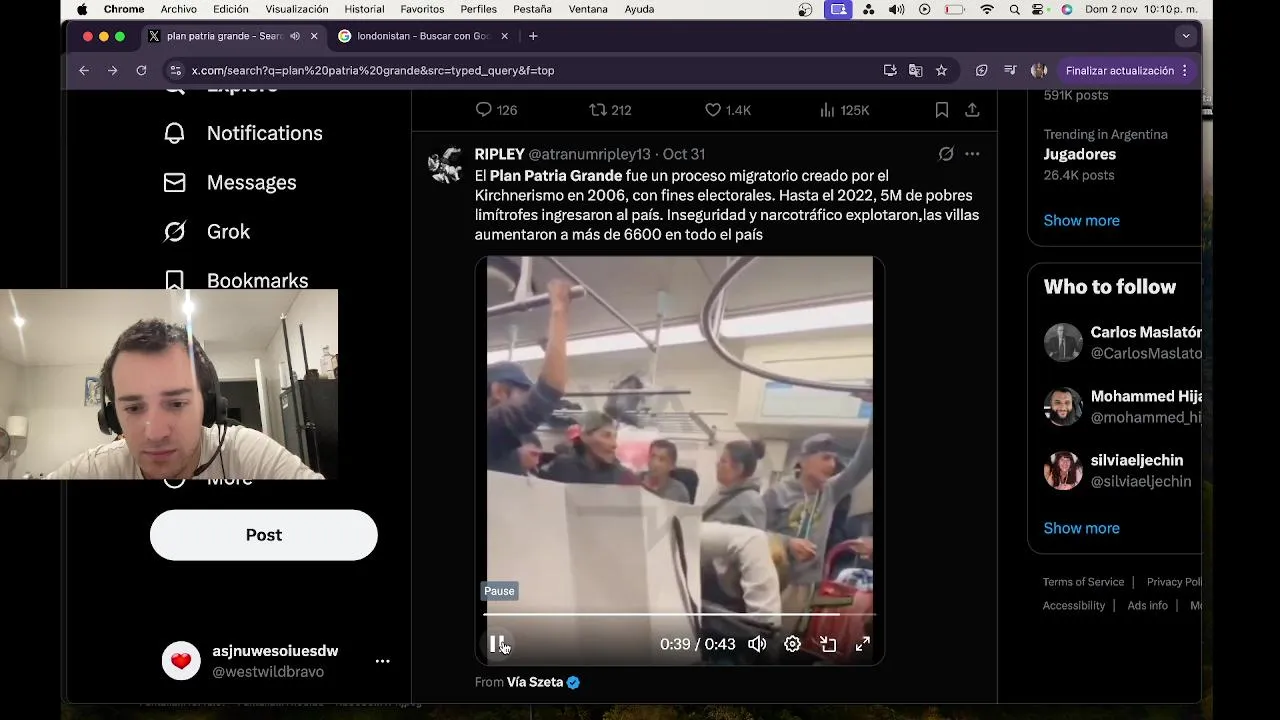Open macOS Spotlight search icon
This screenshot has width=1280, height=720.
[1015, 9]
